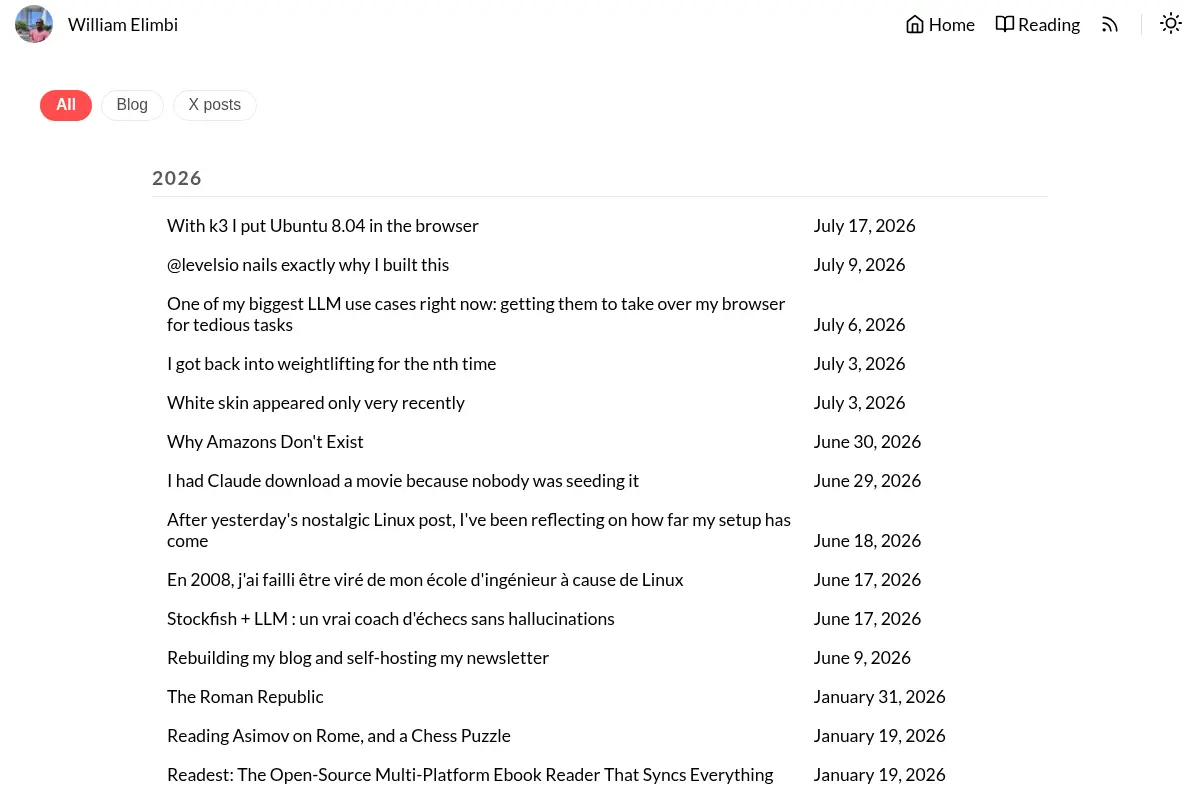Open the RSS feed icon
The height and width of the screenshot is (800, 1200).
pyautogui.click(x=1110, y=25)
